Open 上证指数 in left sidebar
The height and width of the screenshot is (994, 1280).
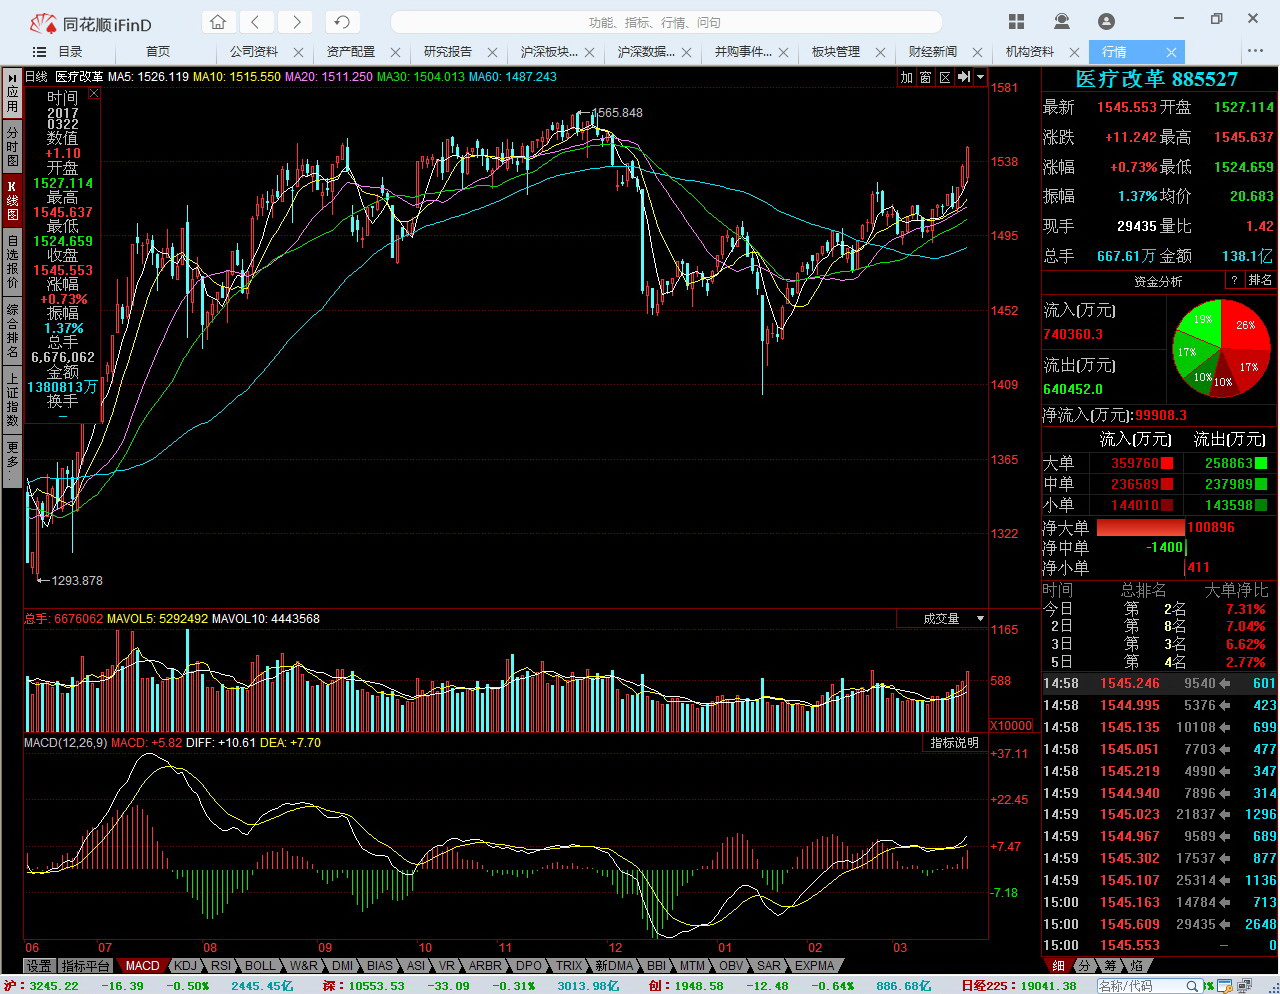12,399
